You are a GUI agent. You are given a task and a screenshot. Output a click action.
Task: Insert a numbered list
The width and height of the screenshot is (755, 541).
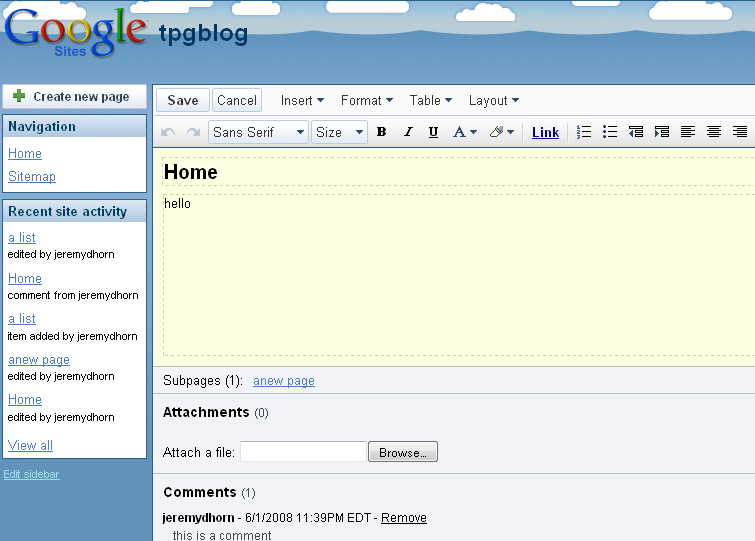pos(585,132)
